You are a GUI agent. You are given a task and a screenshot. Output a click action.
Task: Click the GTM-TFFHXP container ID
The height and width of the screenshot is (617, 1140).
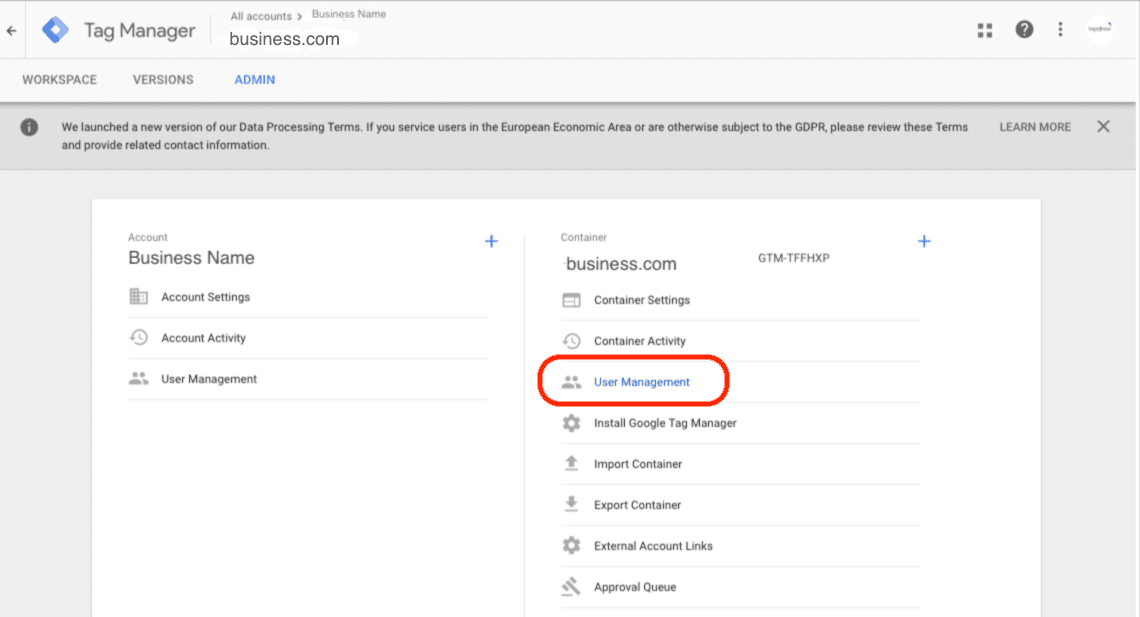793,258
